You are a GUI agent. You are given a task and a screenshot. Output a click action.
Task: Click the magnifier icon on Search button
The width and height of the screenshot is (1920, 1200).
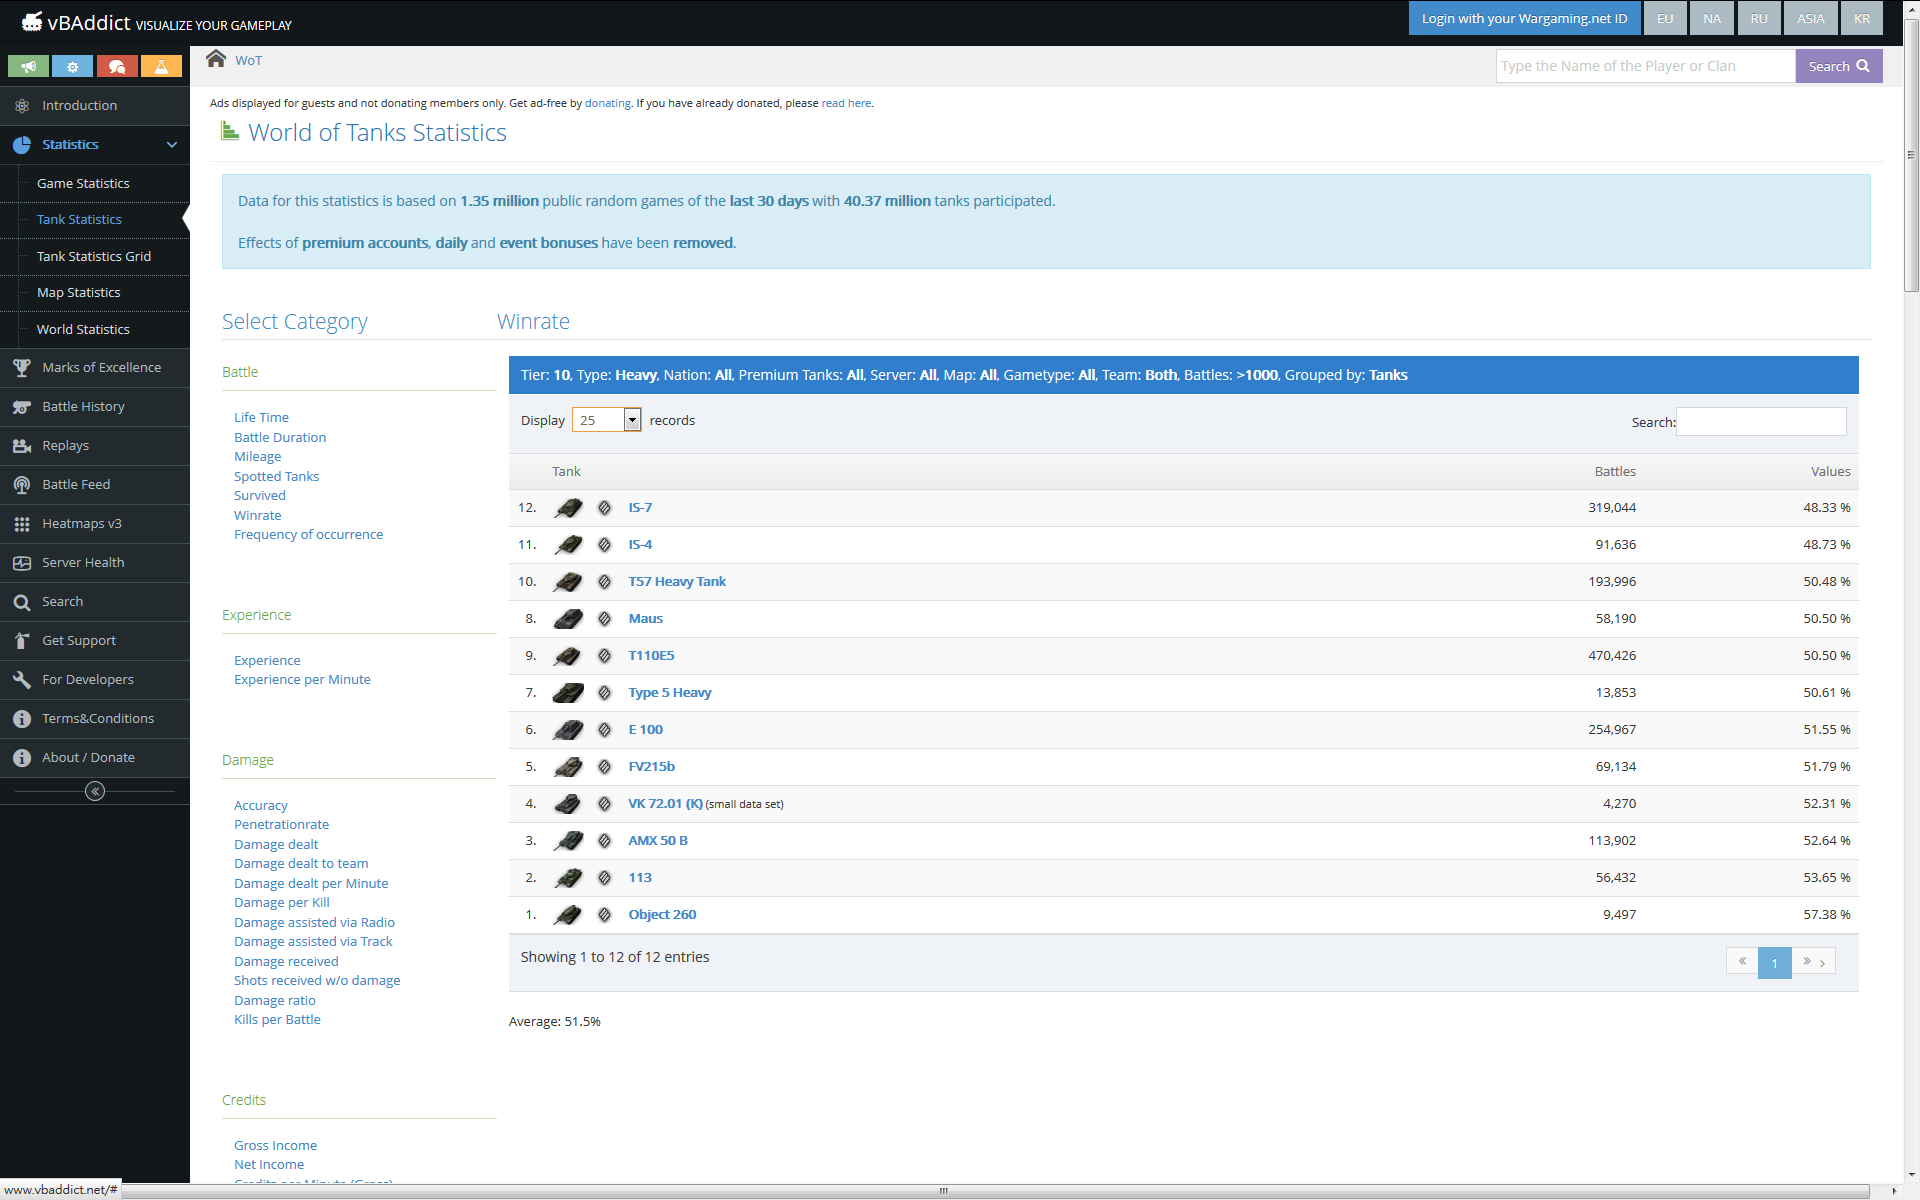(1863, 66)
